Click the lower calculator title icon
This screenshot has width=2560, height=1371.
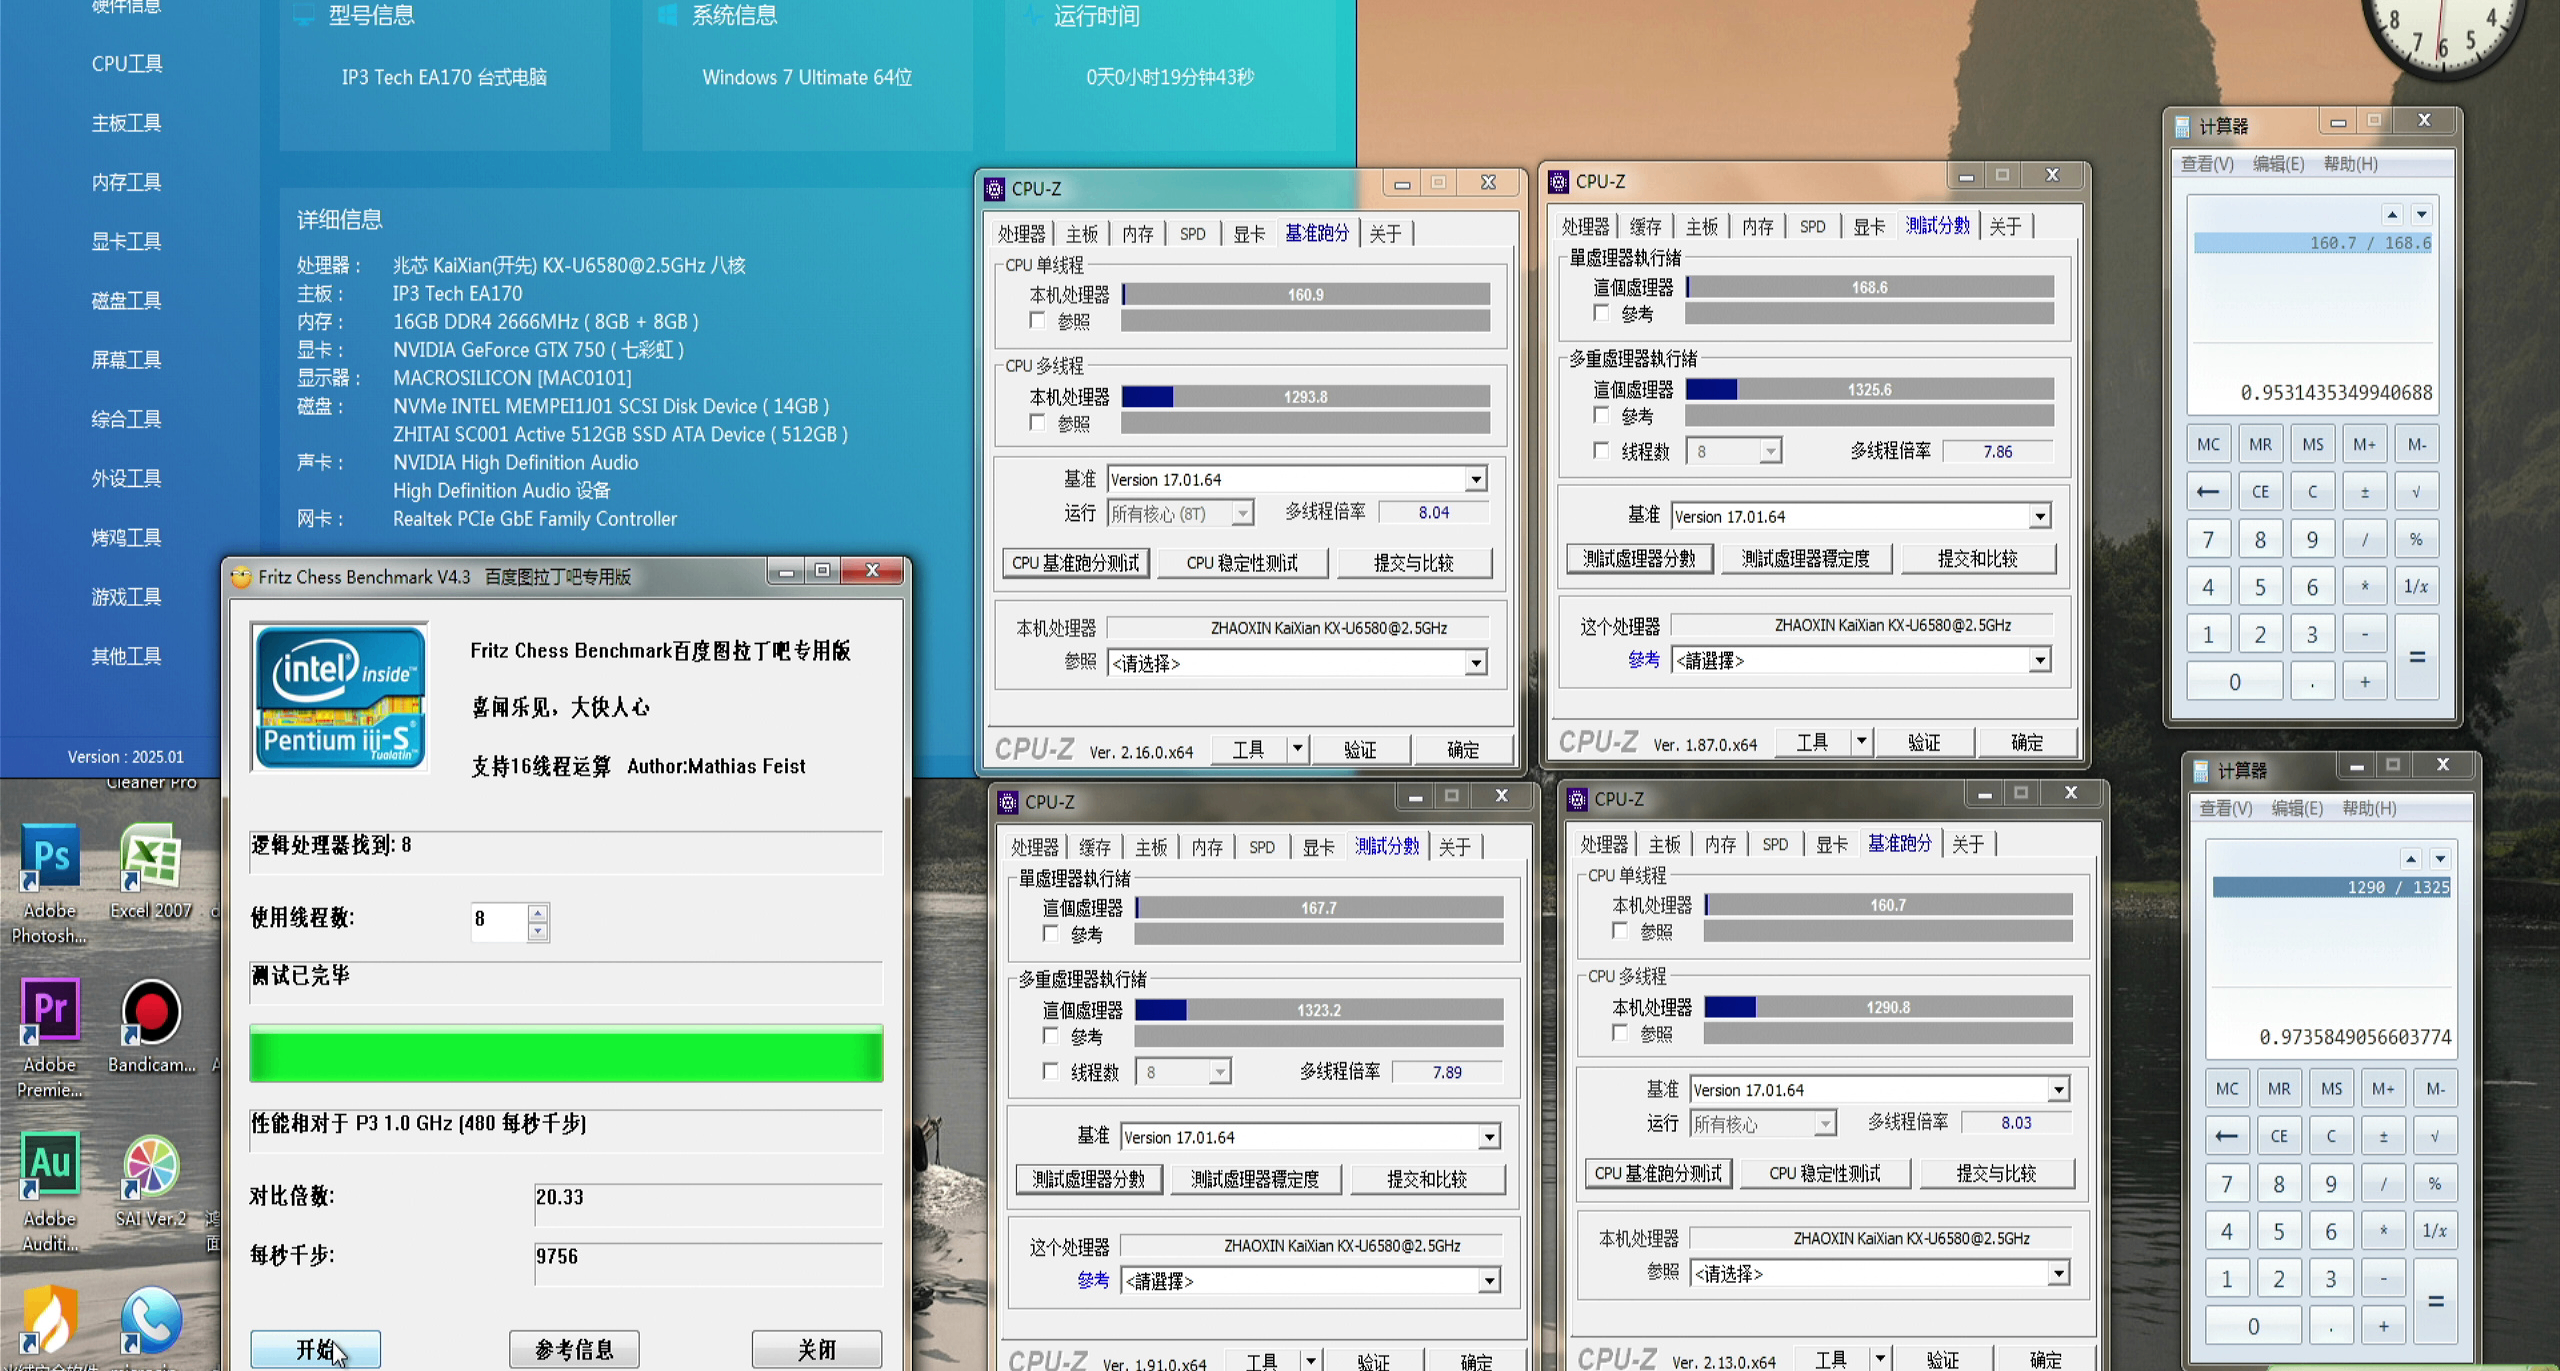pos(2201,771)
